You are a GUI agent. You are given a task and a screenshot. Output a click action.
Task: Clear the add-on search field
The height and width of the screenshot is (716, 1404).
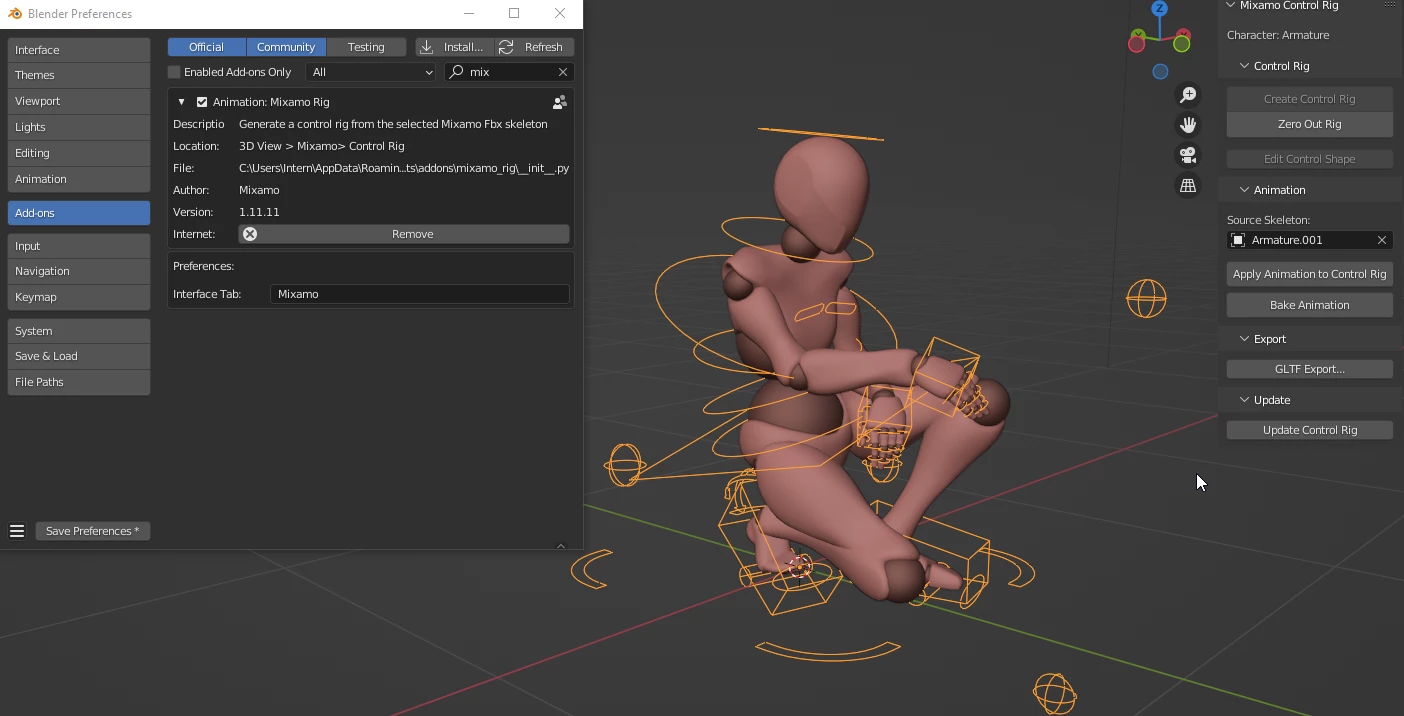(x=563, y=72)
